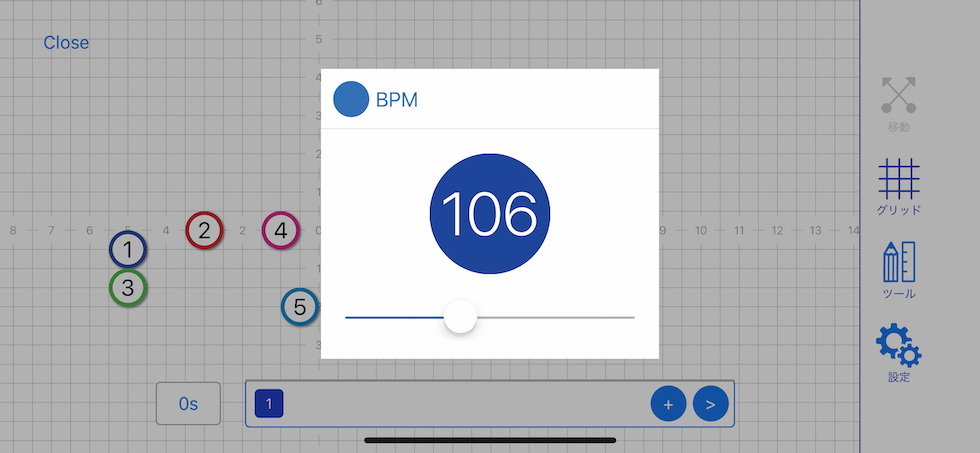Click the blue circle icon beside BPM
Viewport: 980px width, 453px height.
click(x=351, y=100)
